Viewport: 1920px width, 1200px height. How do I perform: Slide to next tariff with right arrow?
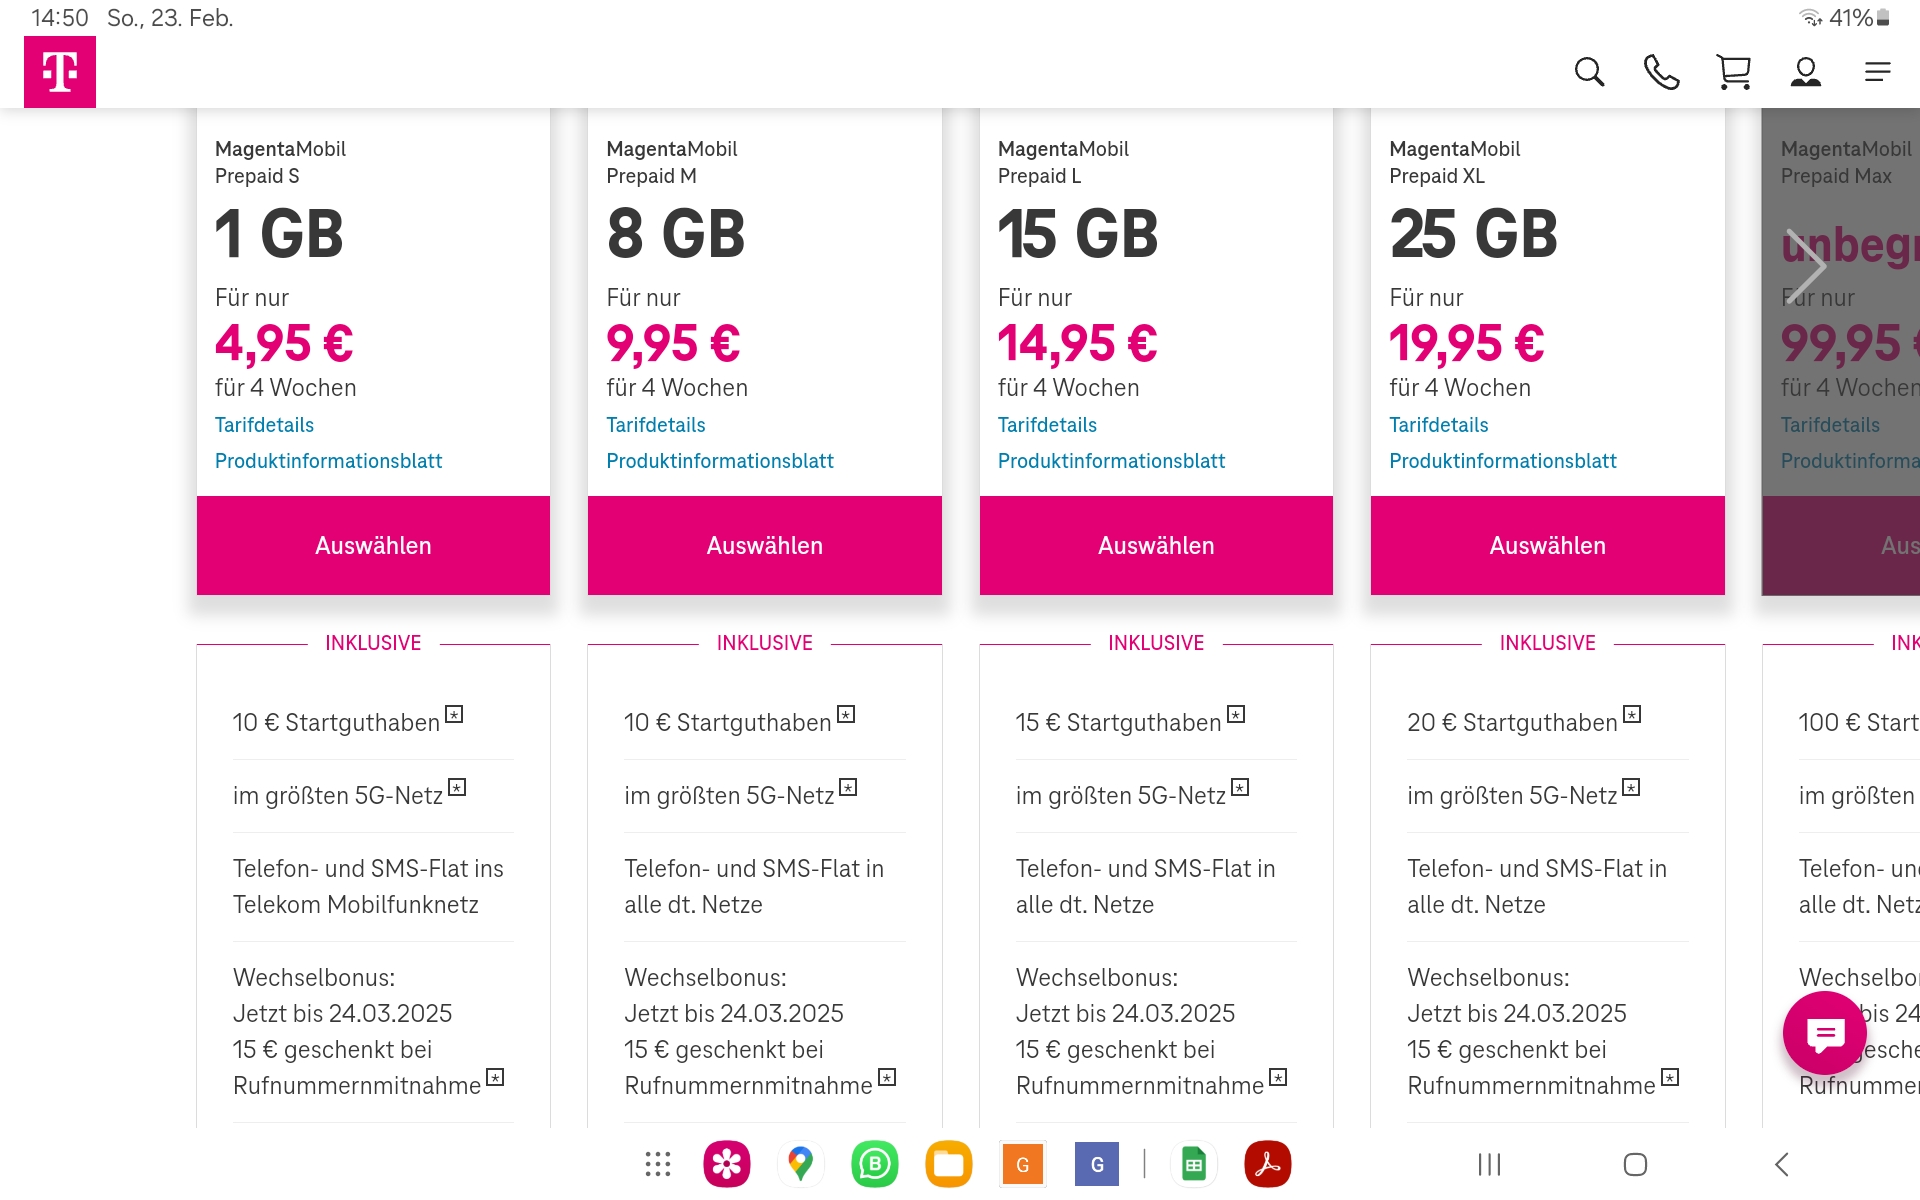click(x=1806, y=266)
